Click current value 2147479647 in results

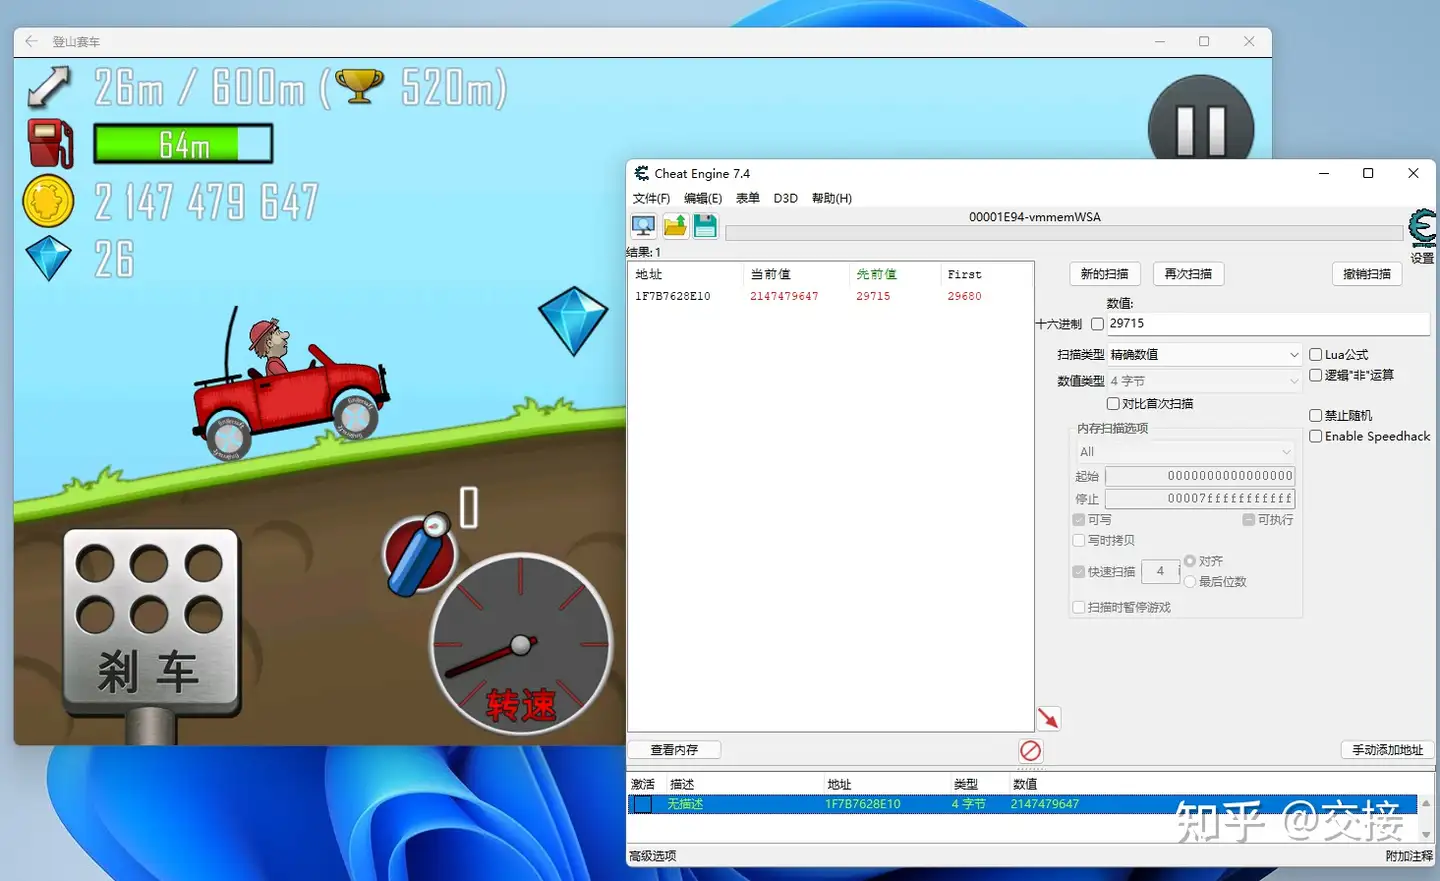[784, 296]
